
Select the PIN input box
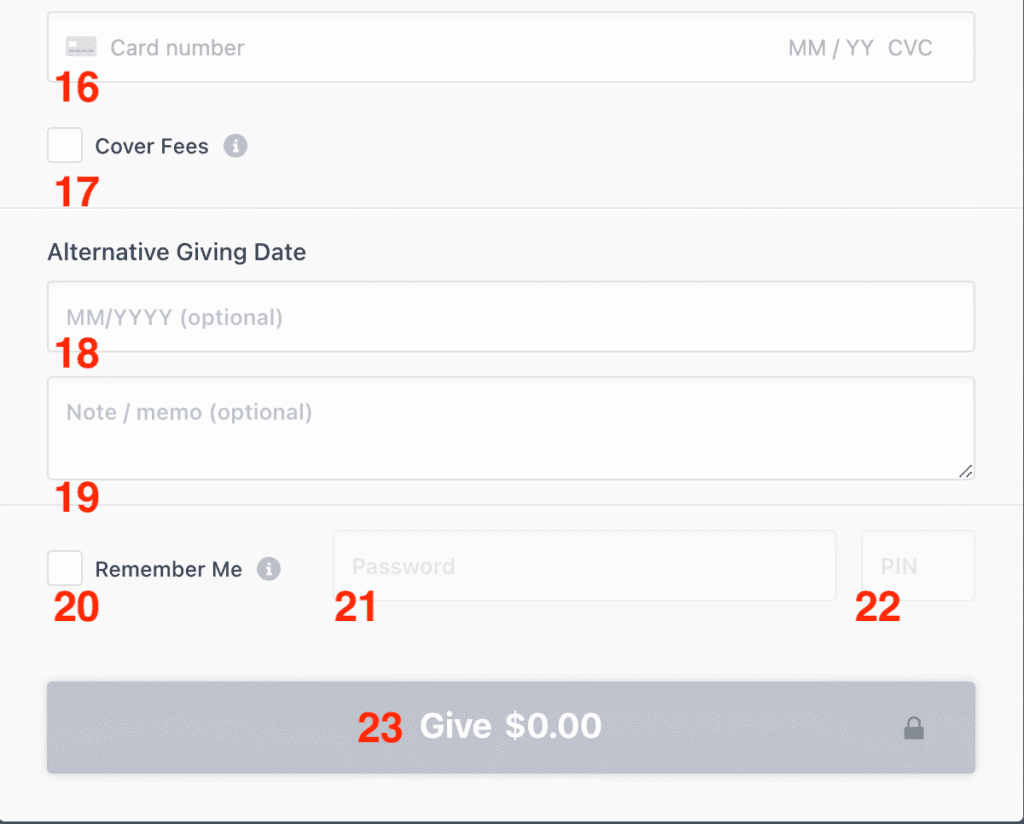coord(917,566)
